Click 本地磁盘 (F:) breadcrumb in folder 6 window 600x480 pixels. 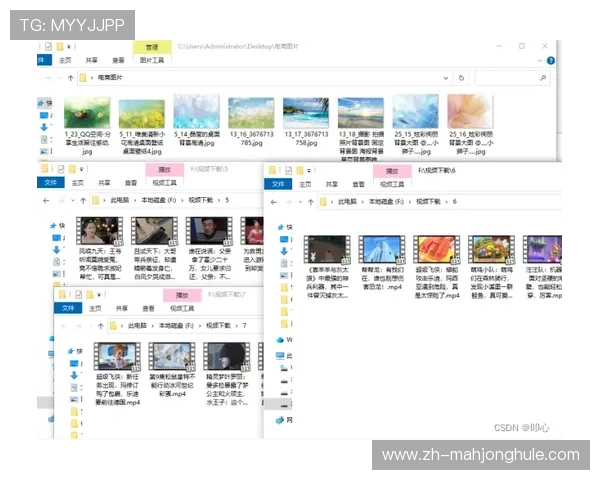click(386, 202)
